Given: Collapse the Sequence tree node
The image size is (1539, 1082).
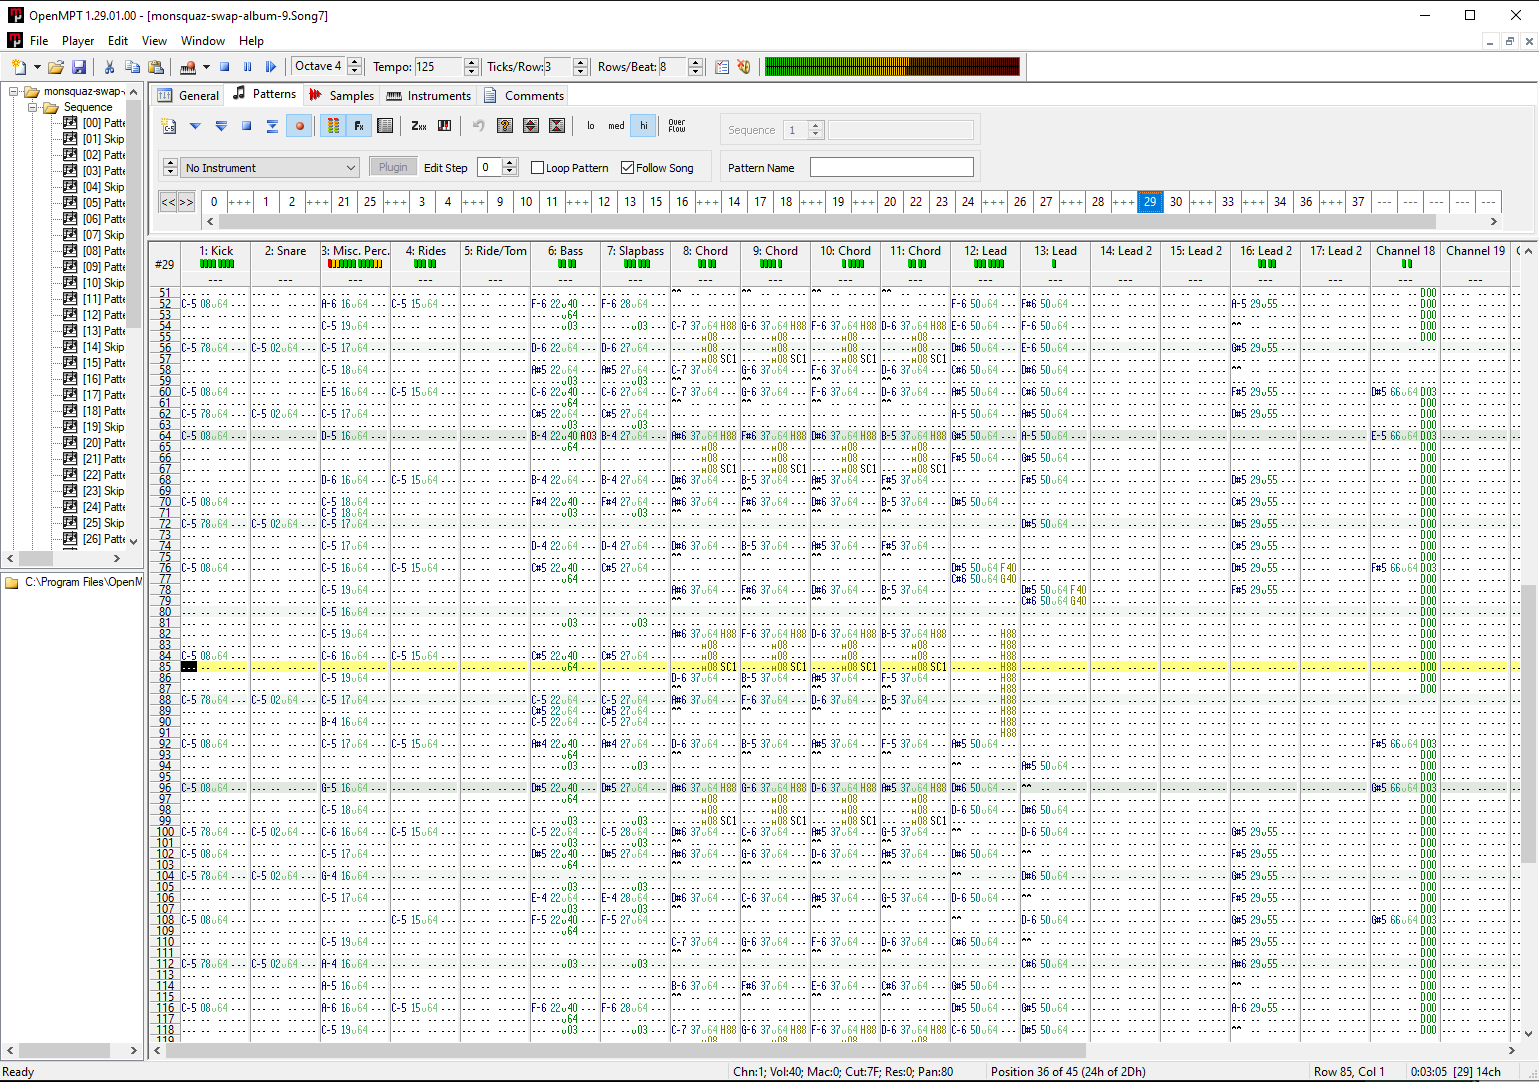Looking at the screenshot, I should (32, 107).
